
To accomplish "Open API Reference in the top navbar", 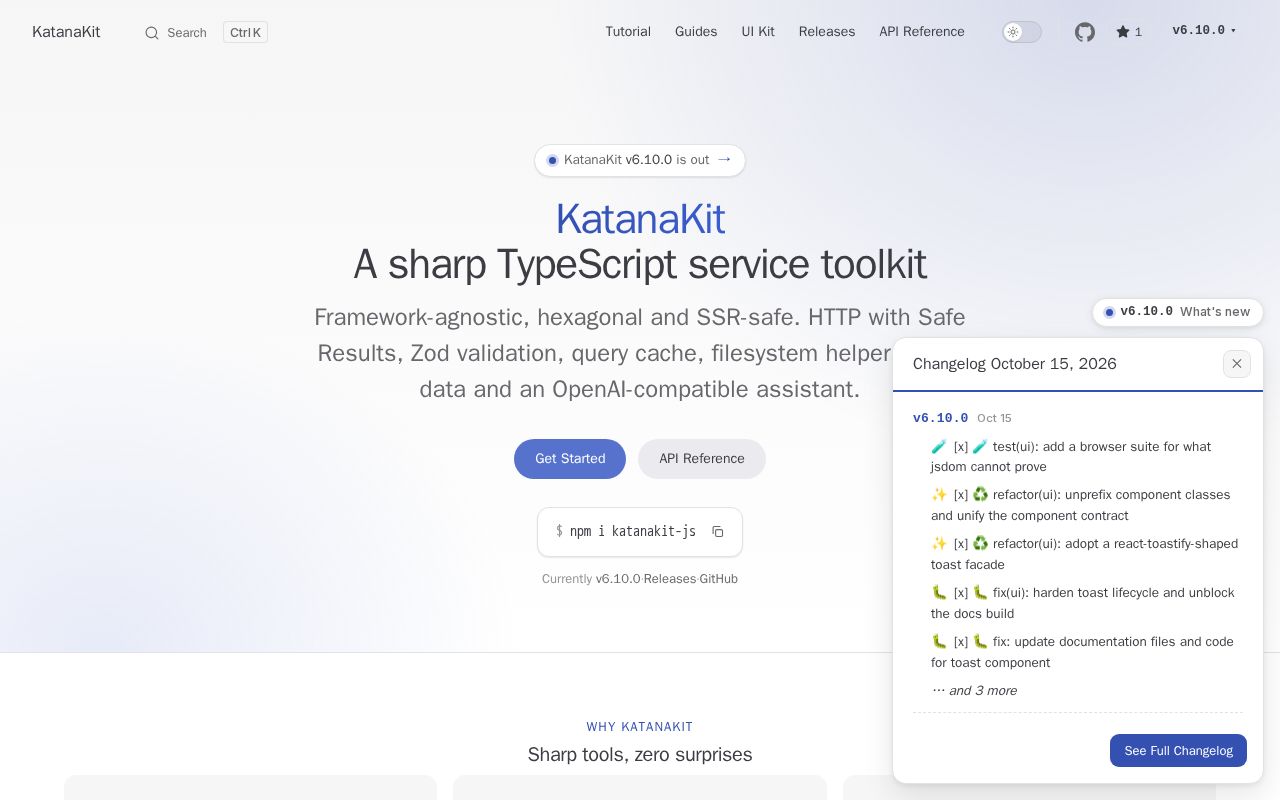I will (x=922, y=32).
